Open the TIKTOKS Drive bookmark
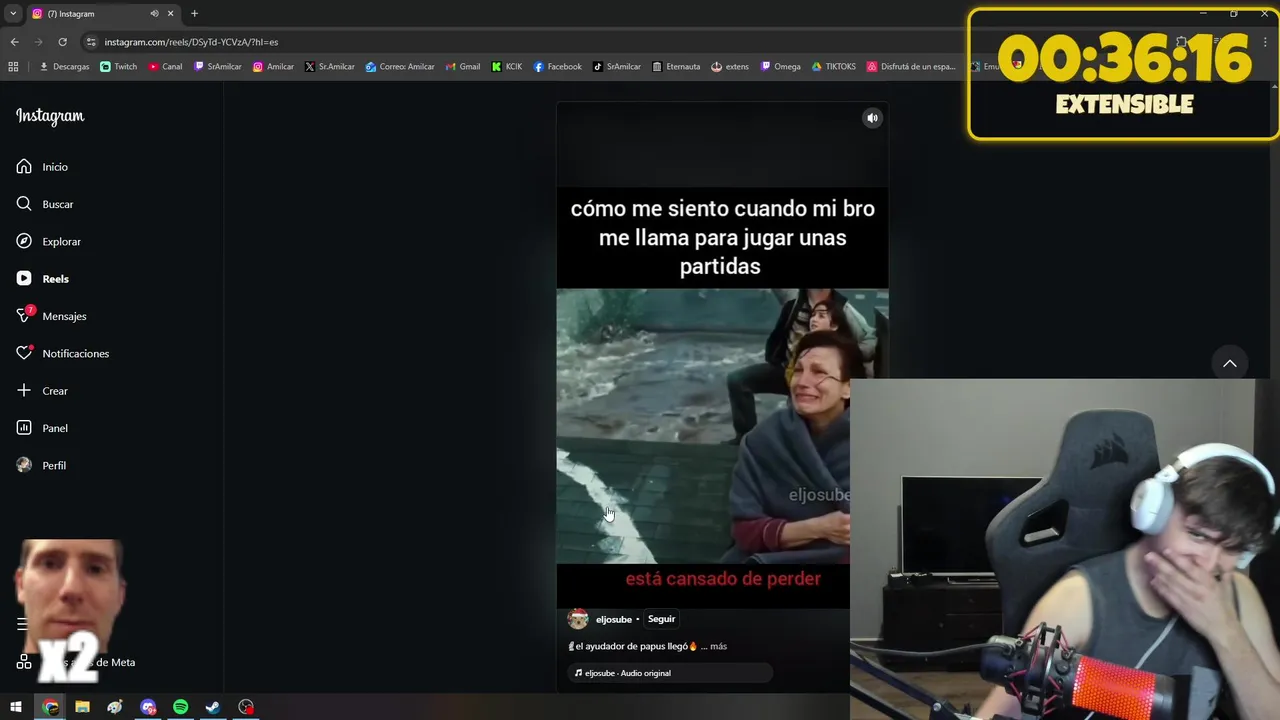Viewport: 1280px width, 720px height. (x=833, y=67)
